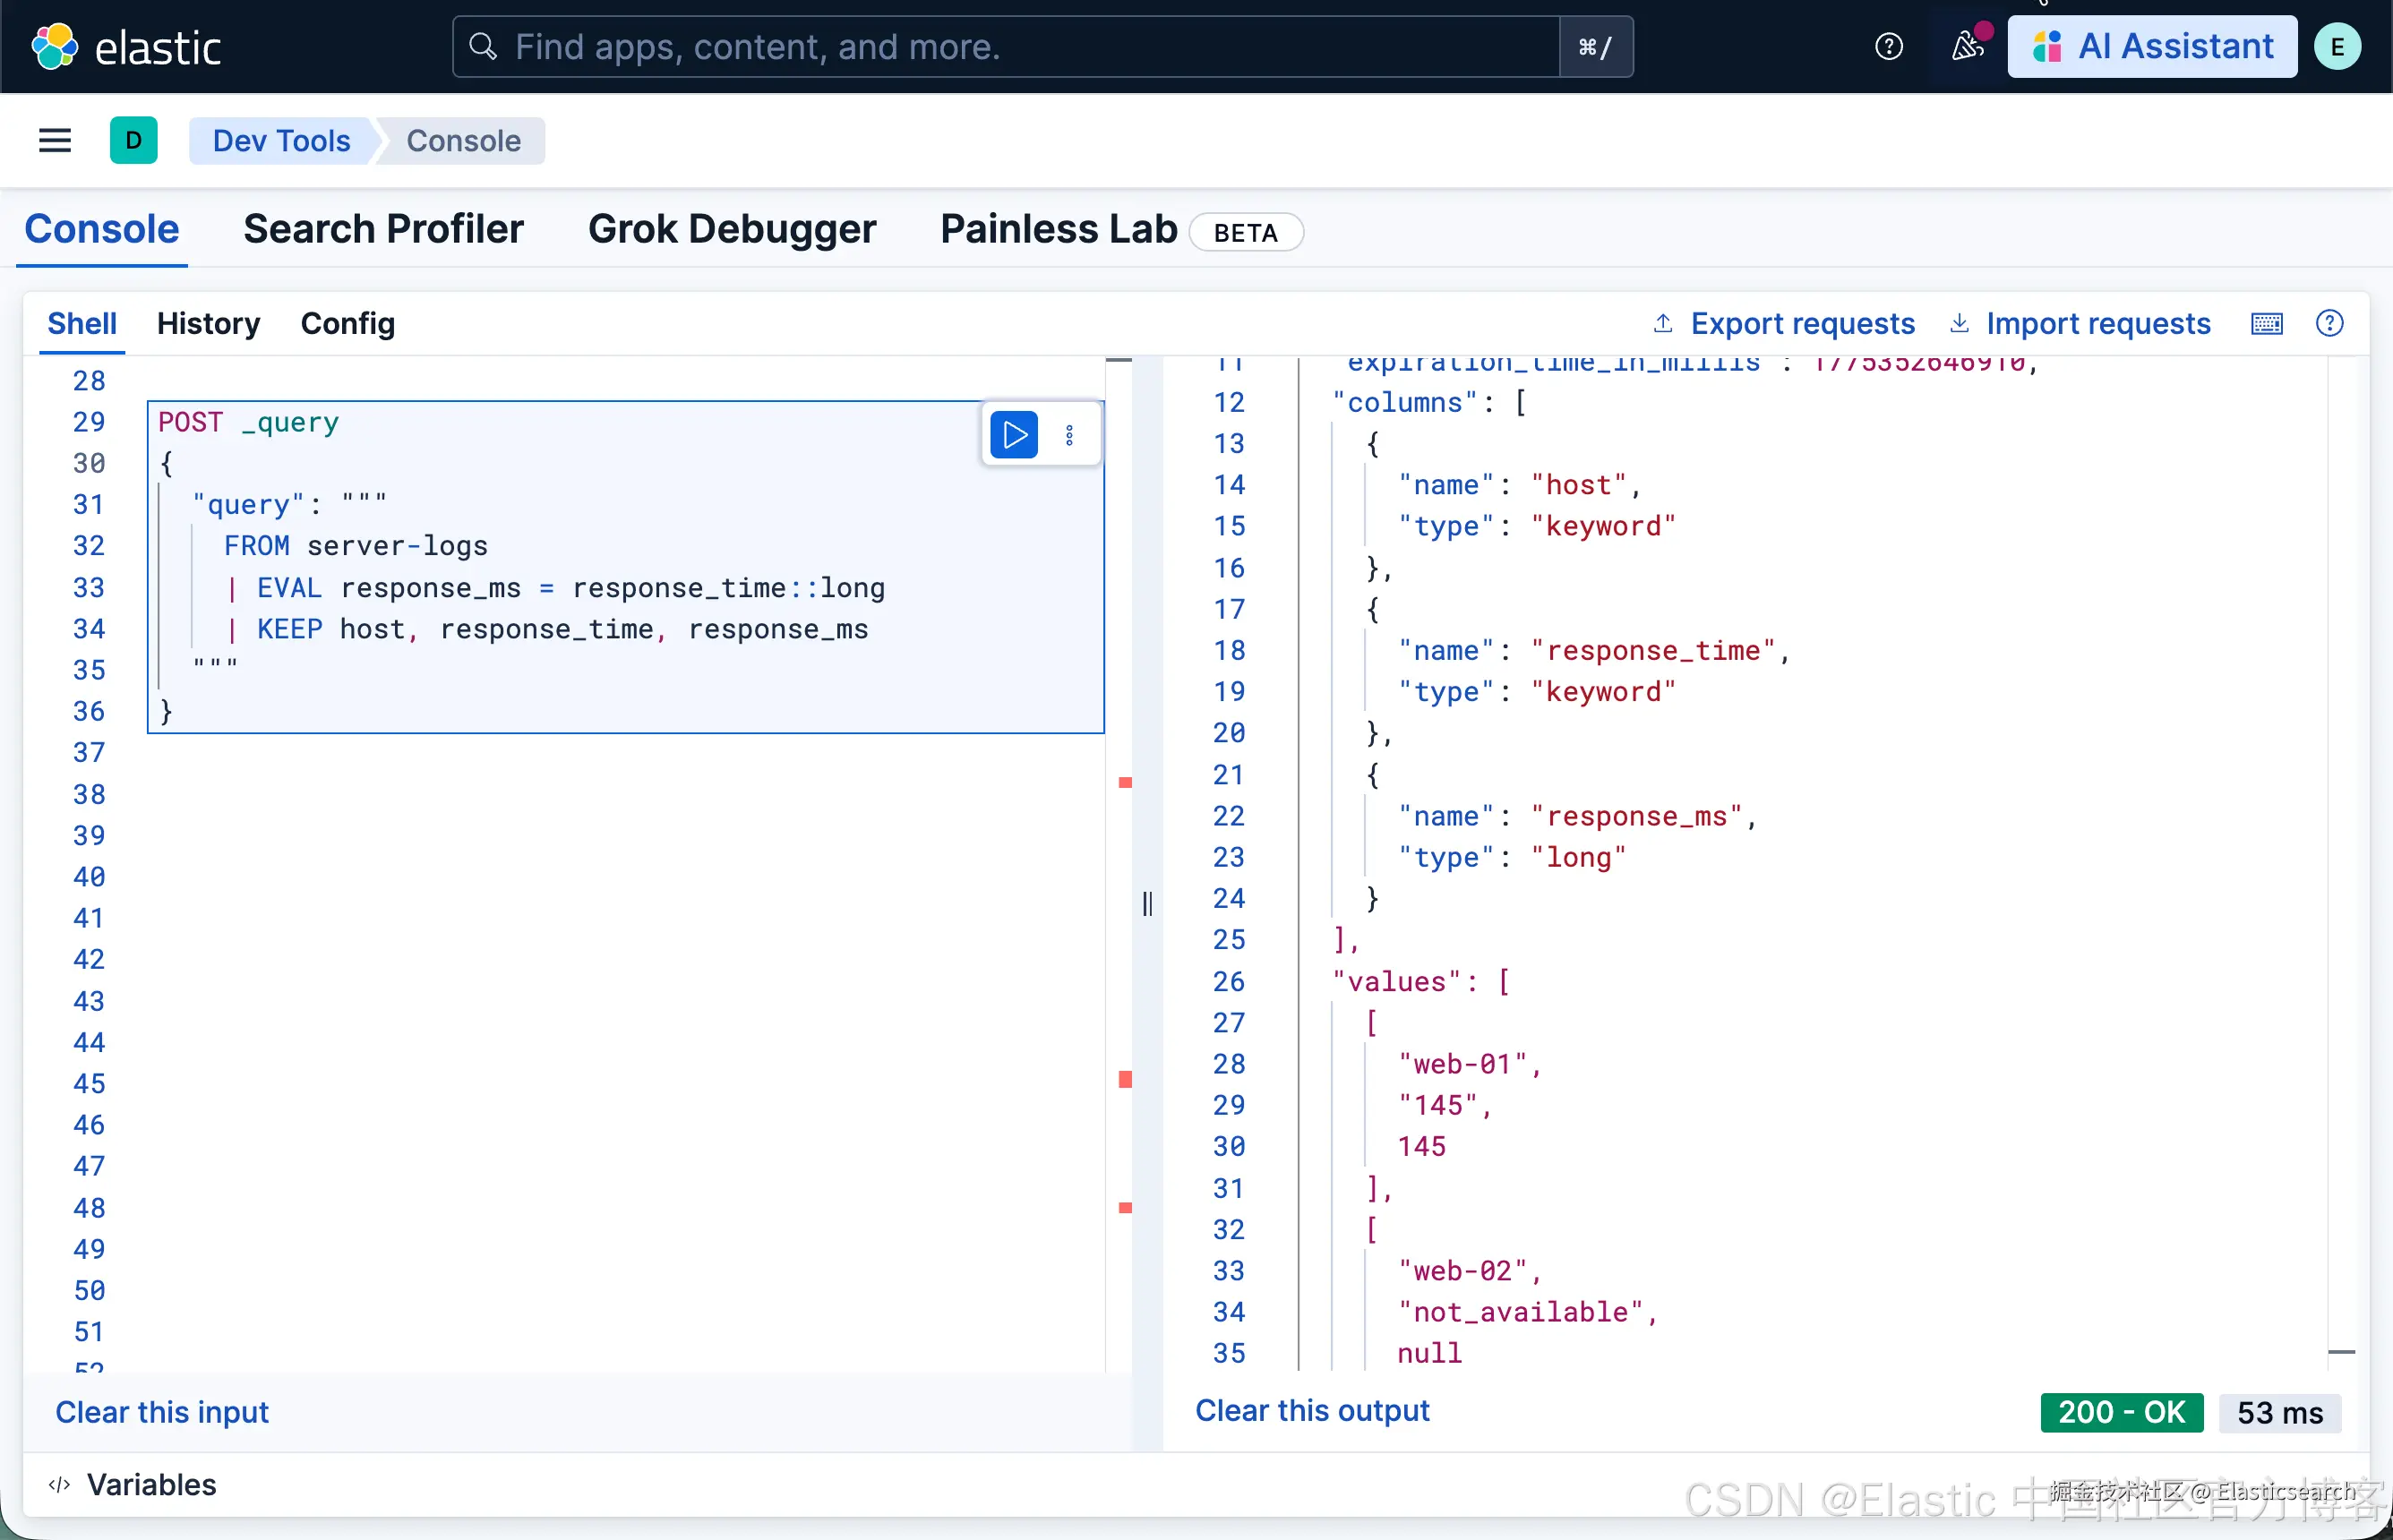
Task: Open the user avatar E menu
Action: point(2337,47)
